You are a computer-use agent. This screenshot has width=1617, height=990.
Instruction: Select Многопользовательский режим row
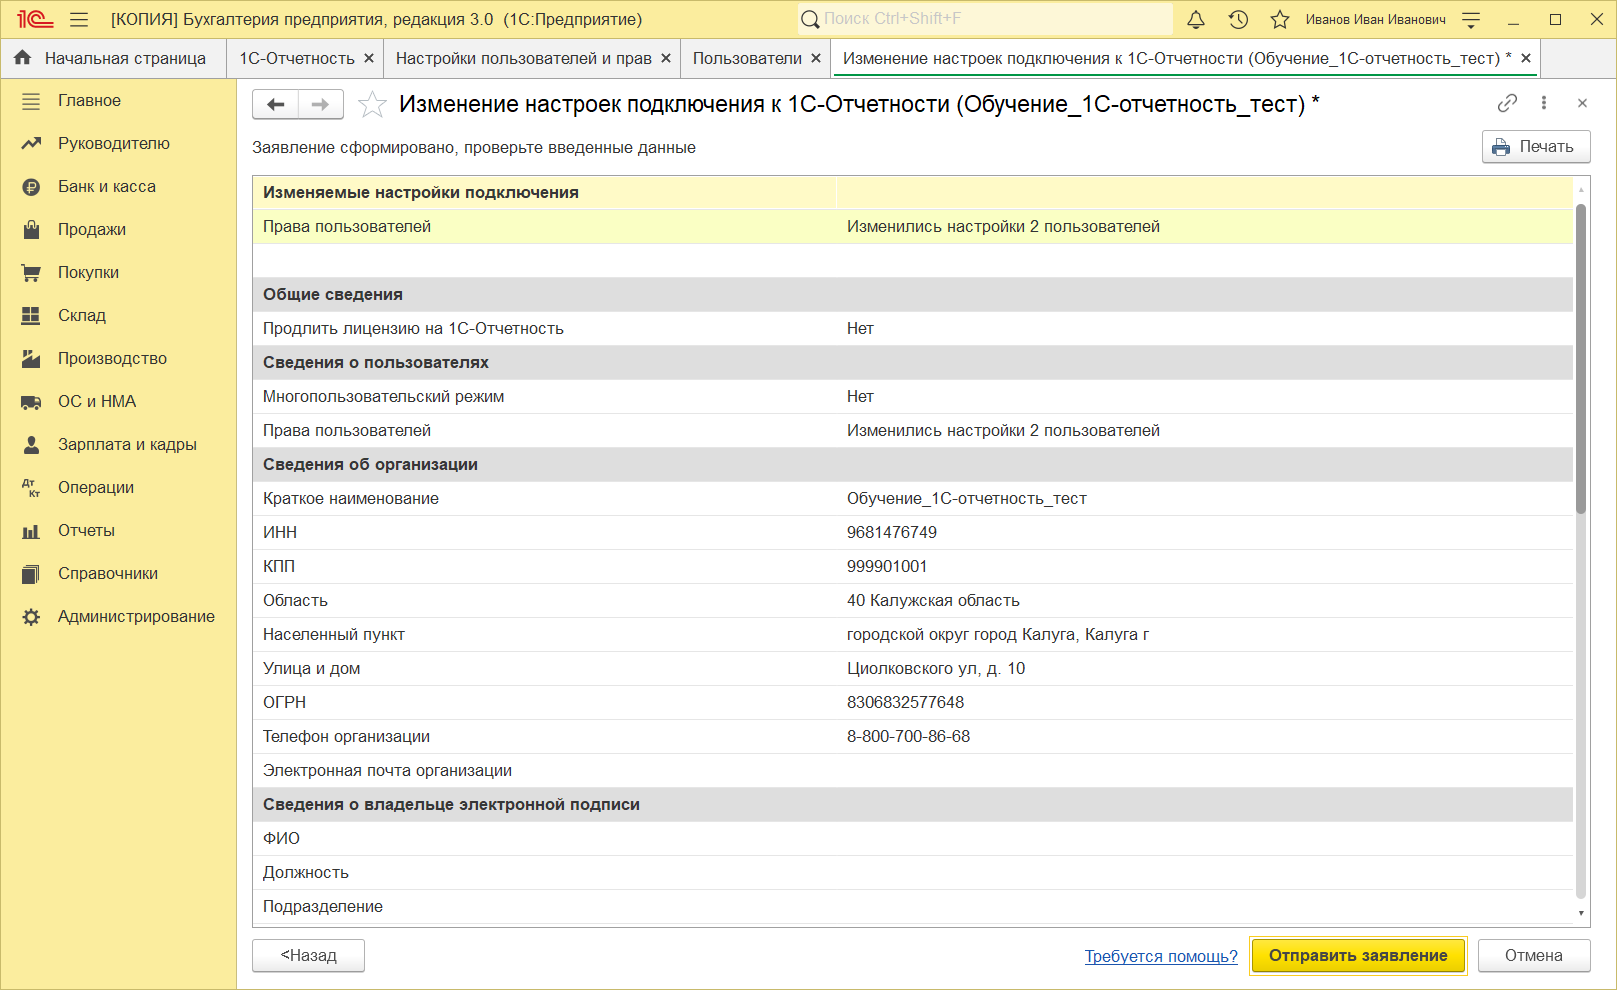[913, 397]
